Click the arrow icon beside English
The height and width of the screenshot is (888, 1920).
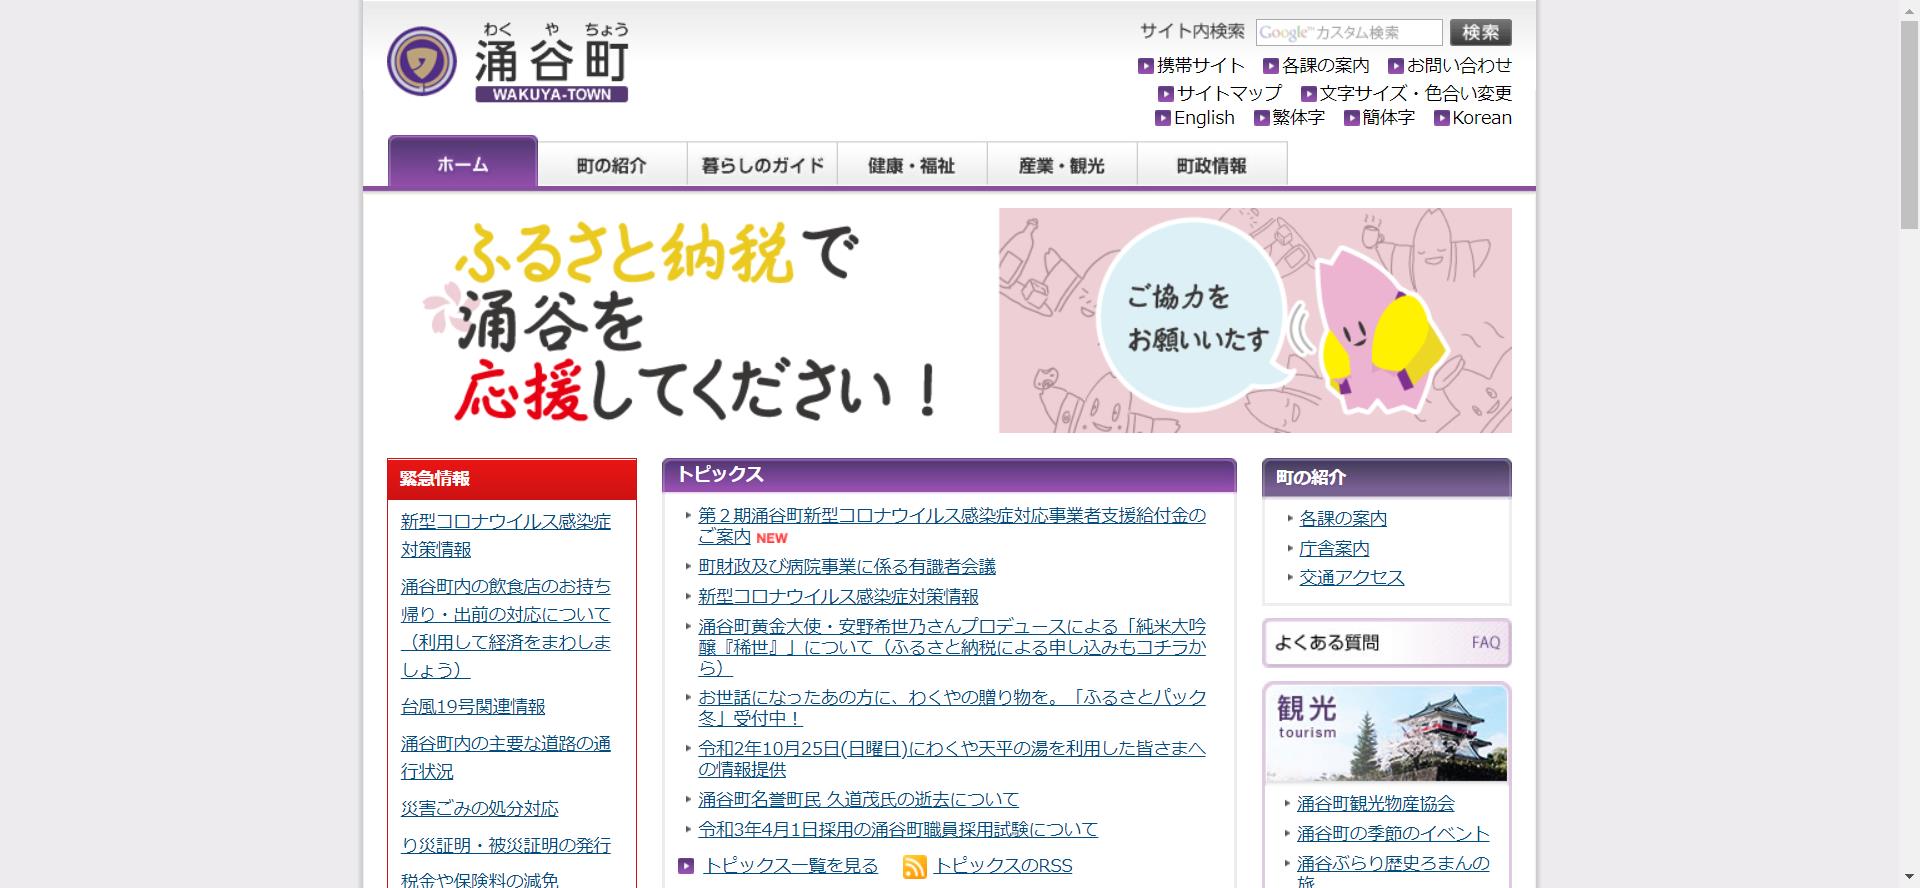pyautogui.click(x=1162, y=118)
